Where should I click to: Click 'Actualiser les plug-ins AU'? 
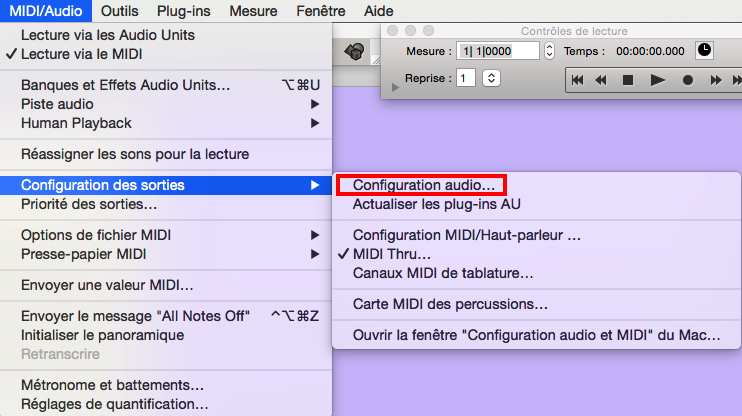(436, 204)
